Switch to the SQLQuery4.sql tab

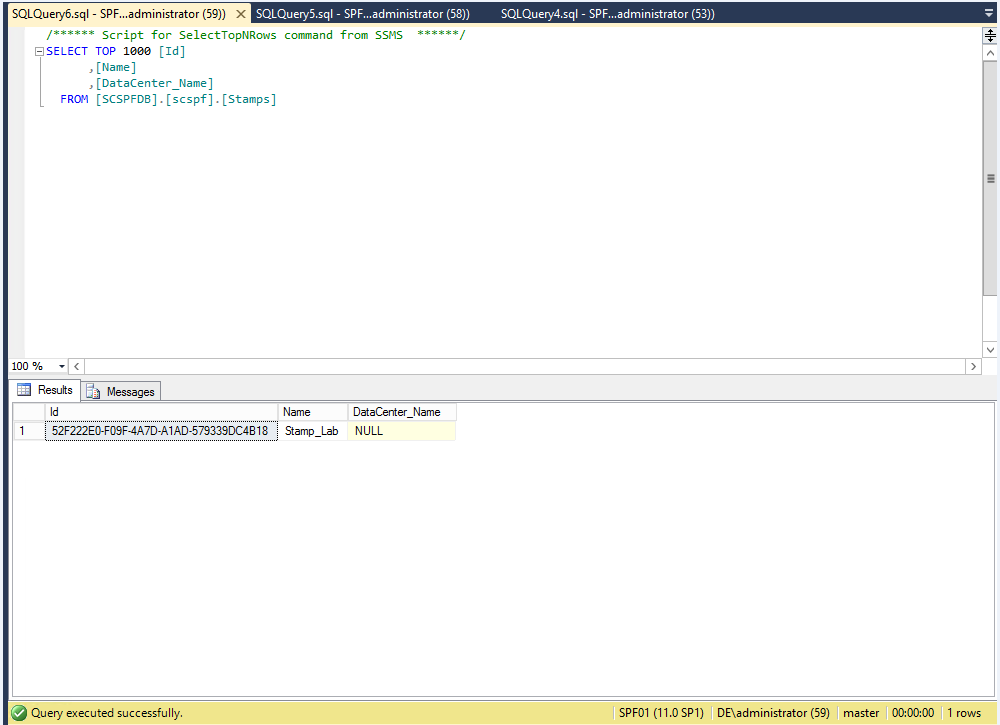click(607, 14)
